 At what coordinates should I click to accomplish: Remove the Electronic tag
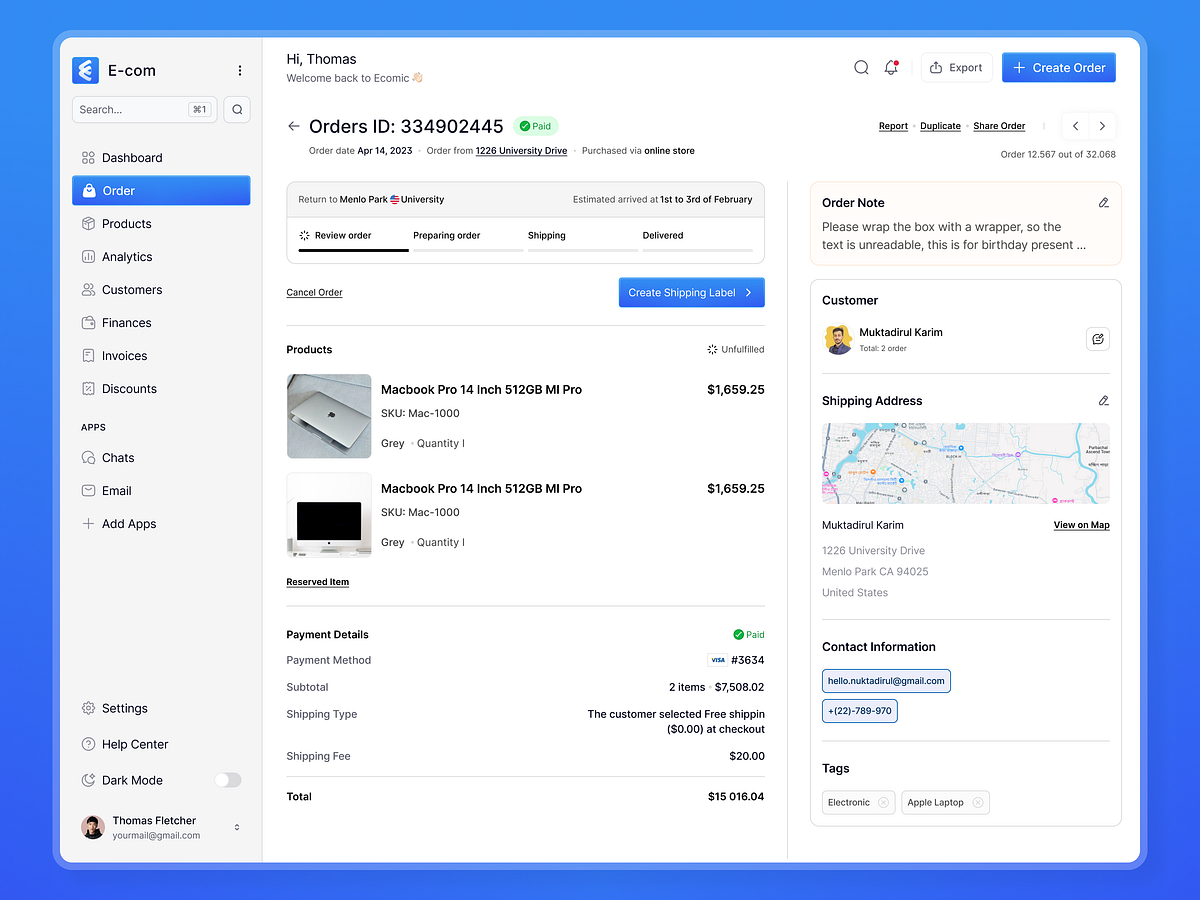[x=884, y=802]
